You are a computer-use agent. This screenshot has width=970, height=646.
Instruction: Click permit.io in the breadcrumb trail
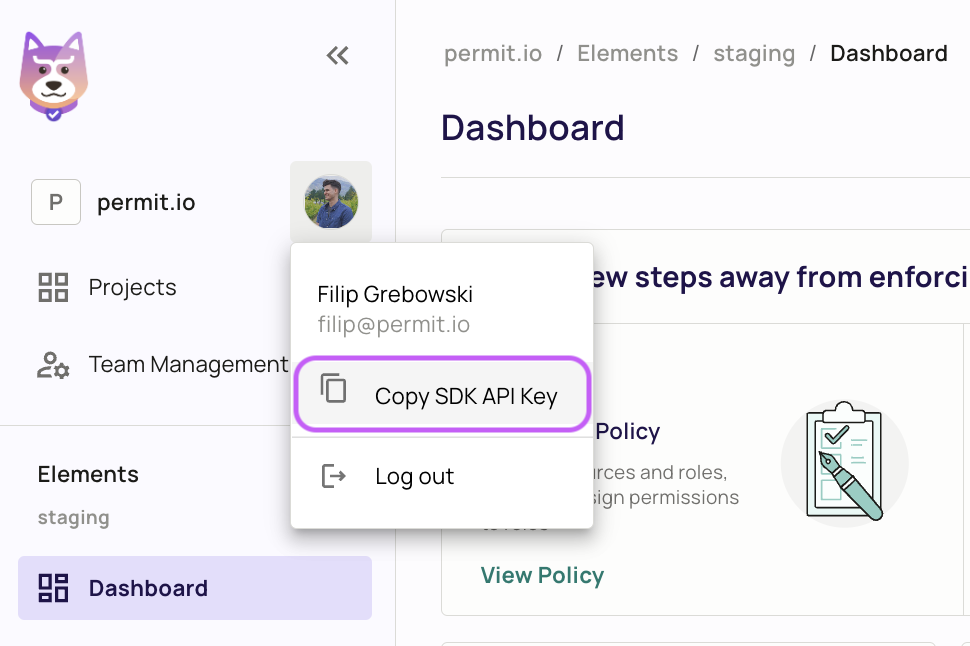(492, 53)
